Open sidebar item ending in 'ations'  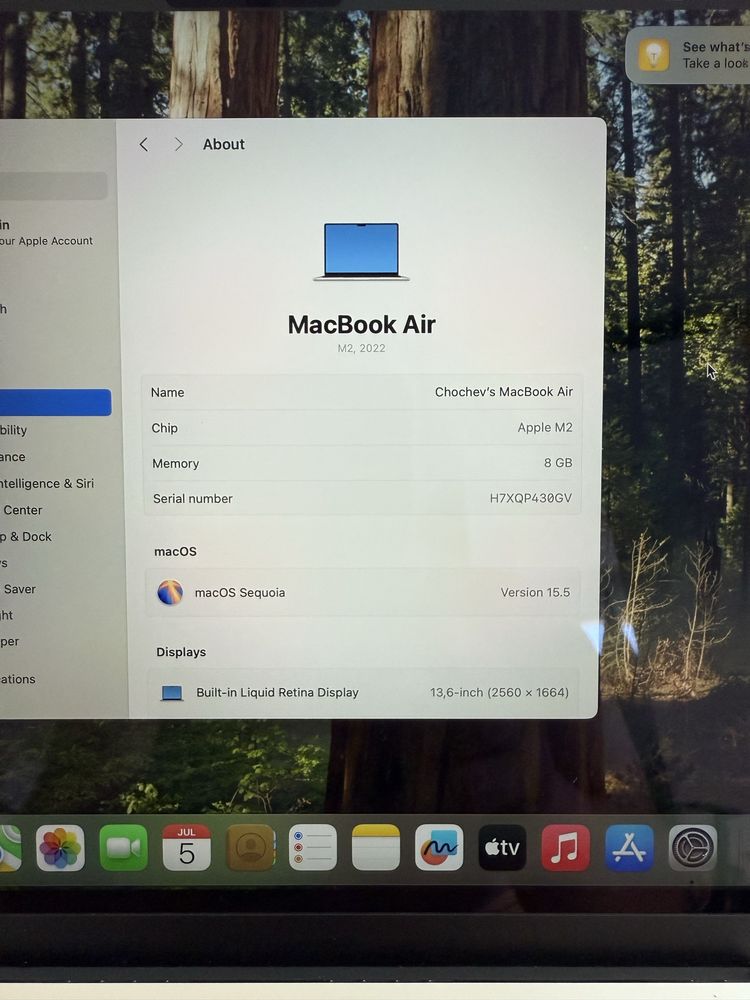[x=18, y=679]
